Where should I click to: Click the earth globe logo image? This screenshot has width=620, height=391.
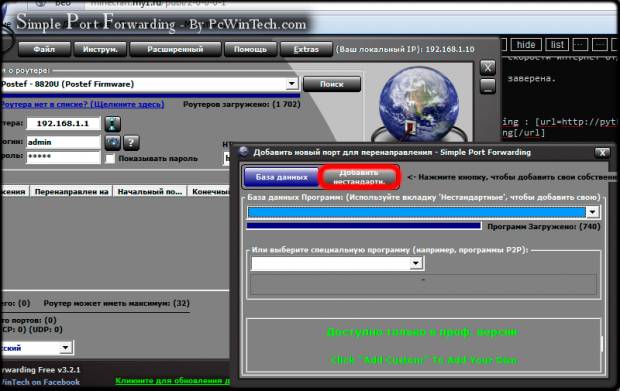(419, 104)
